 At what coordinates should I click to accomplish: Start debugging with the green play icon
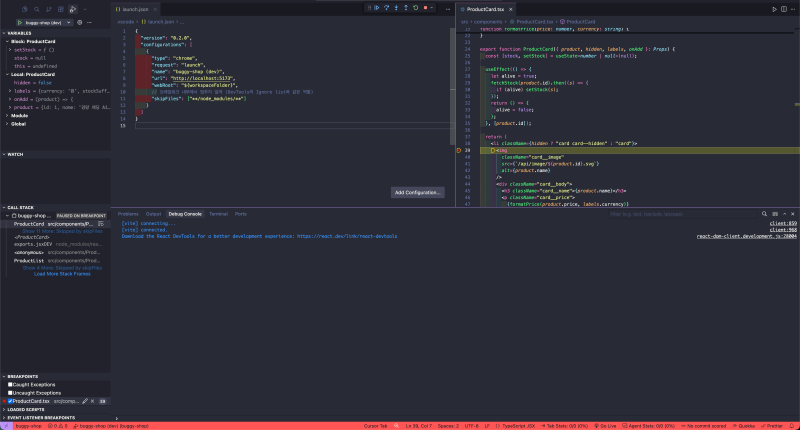click(19, 22)
